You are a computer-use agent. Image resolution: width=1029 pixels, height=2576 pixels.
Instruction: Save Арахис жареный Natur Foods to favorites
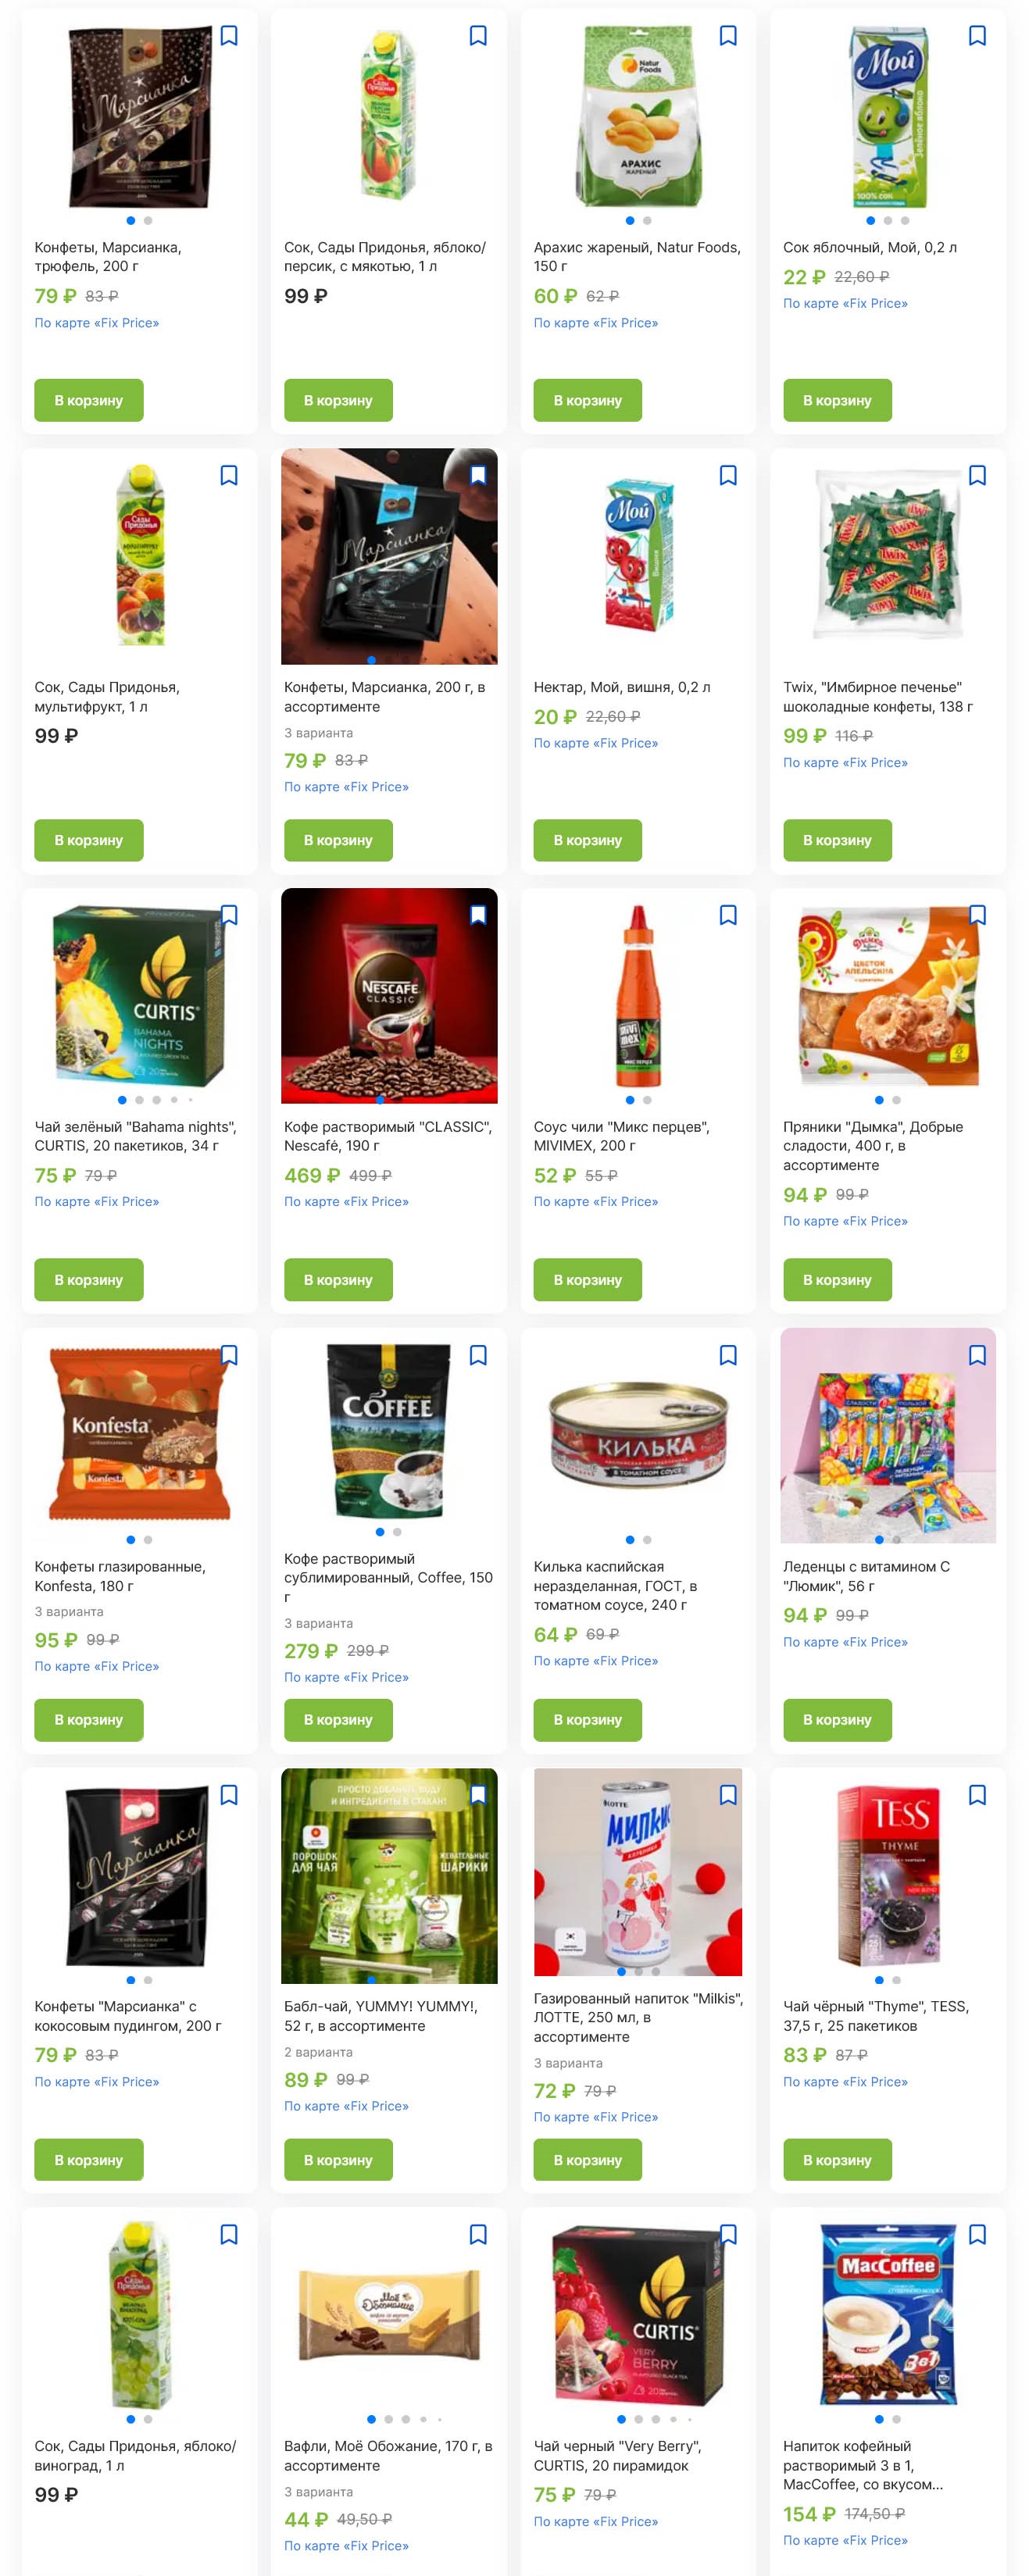[x=728, y=36]
